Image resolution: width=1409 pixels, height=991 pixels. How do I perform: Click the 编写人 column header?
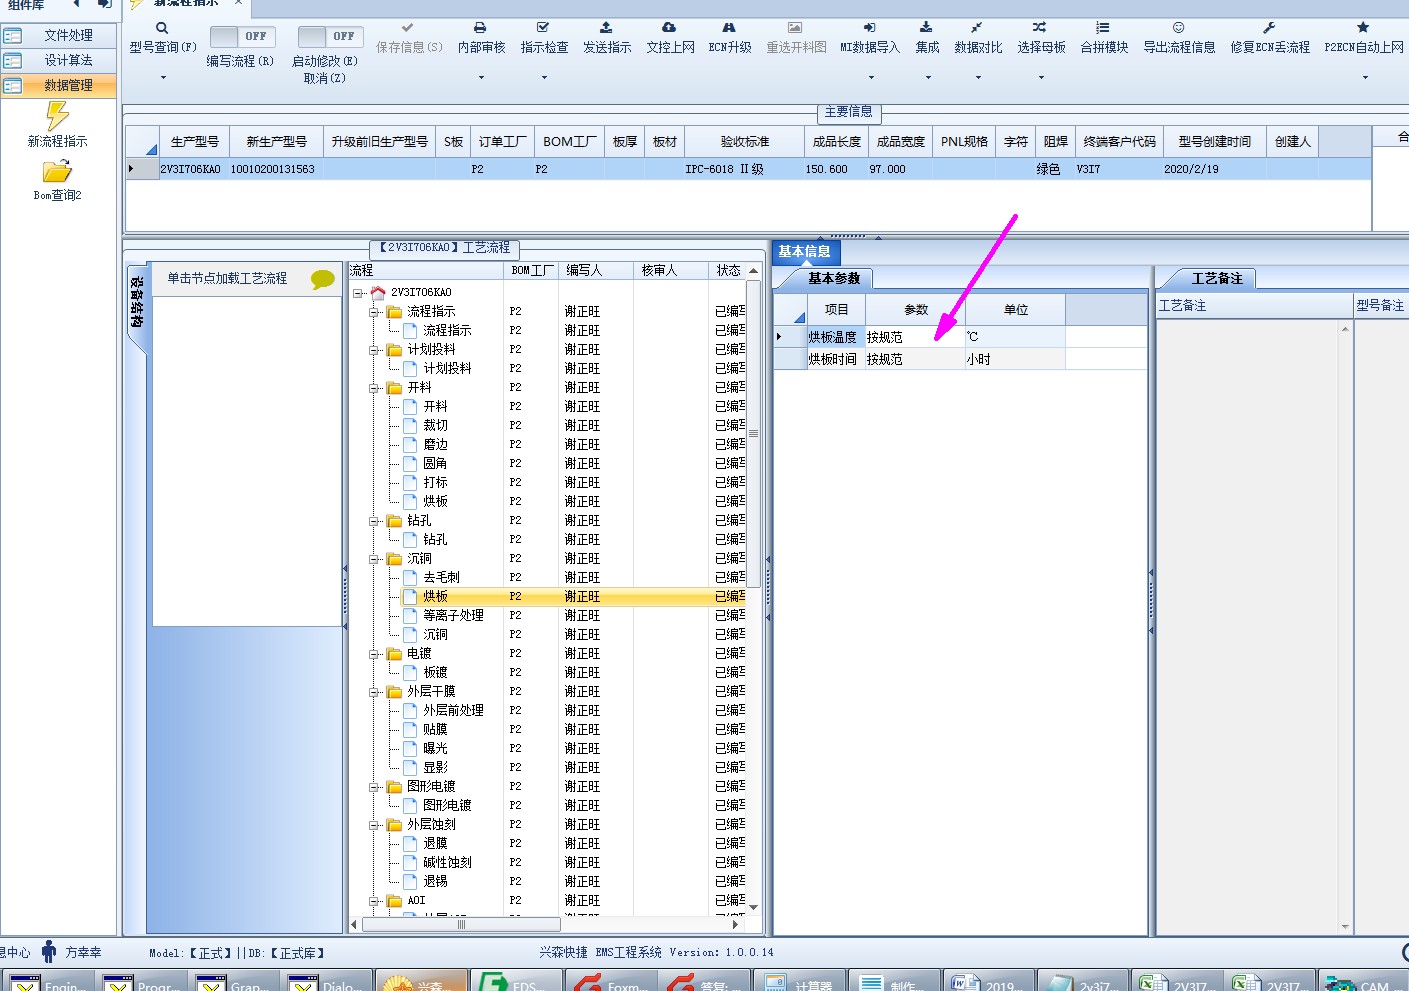click(596, 270)
